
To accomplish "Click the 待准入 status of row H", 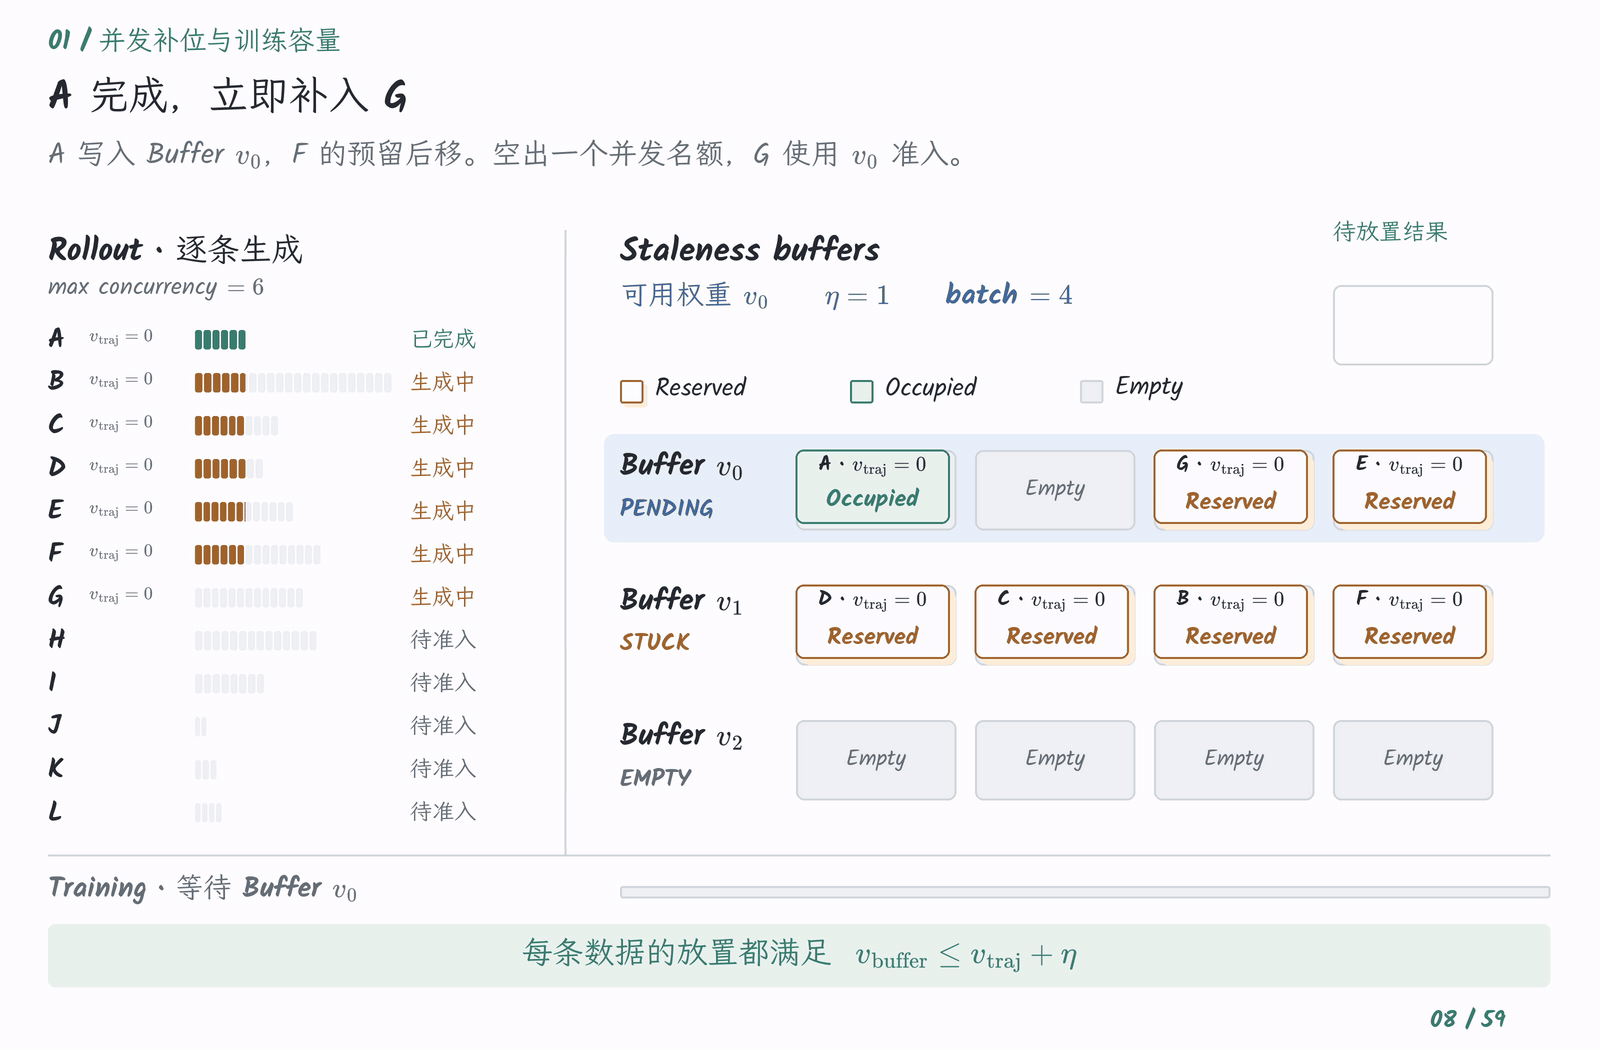I will pyautogui.click(x=443, y=640).
